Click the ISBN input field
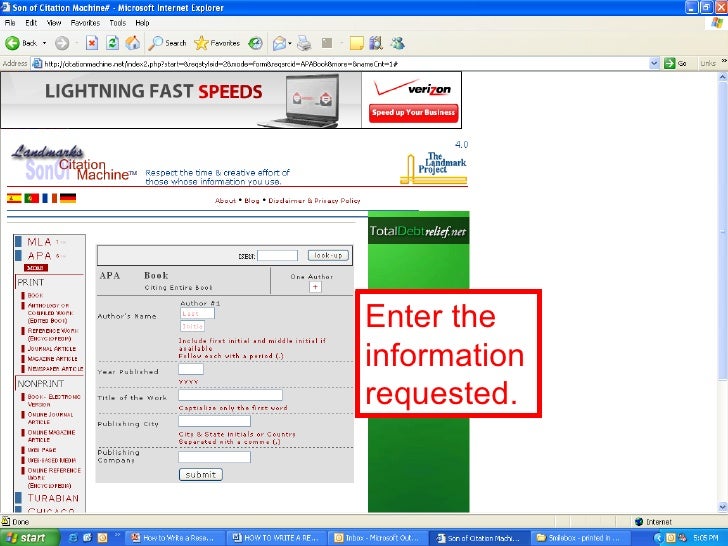The width and height of the screenshot is (728, 546). click(277, 255)
